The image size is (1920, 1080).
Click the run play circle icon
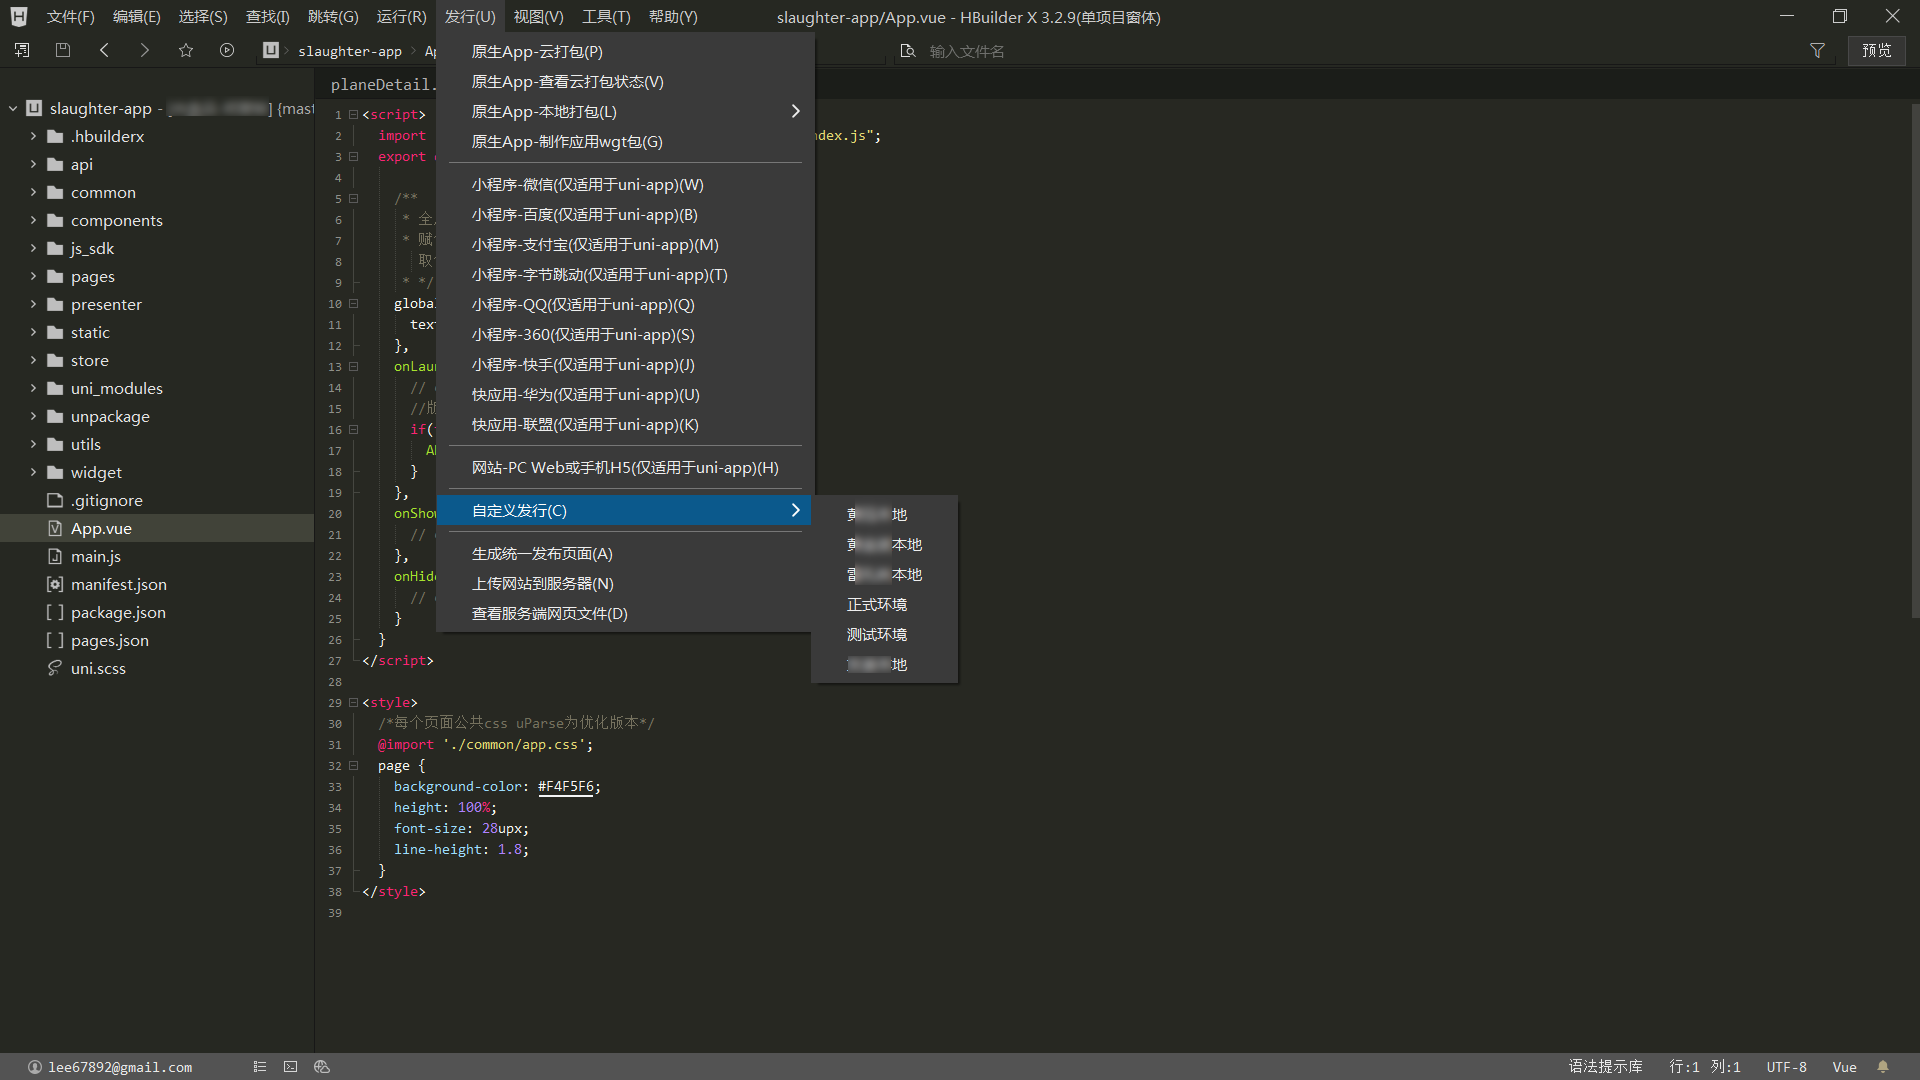pos(227,50)
